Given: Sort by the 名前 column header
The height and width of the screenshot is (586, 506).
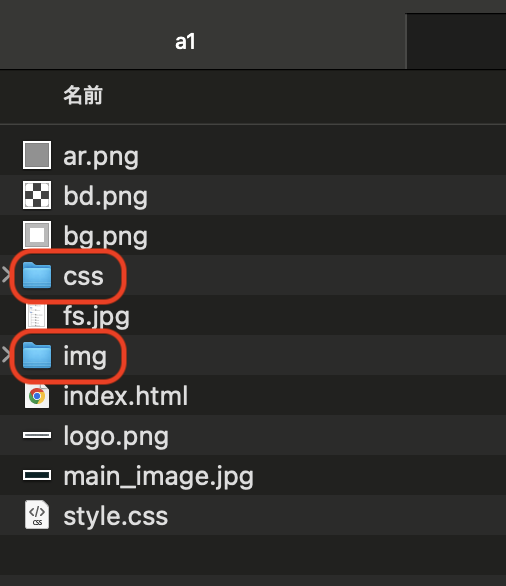Looking at the screenshot, I should [83, 95].
